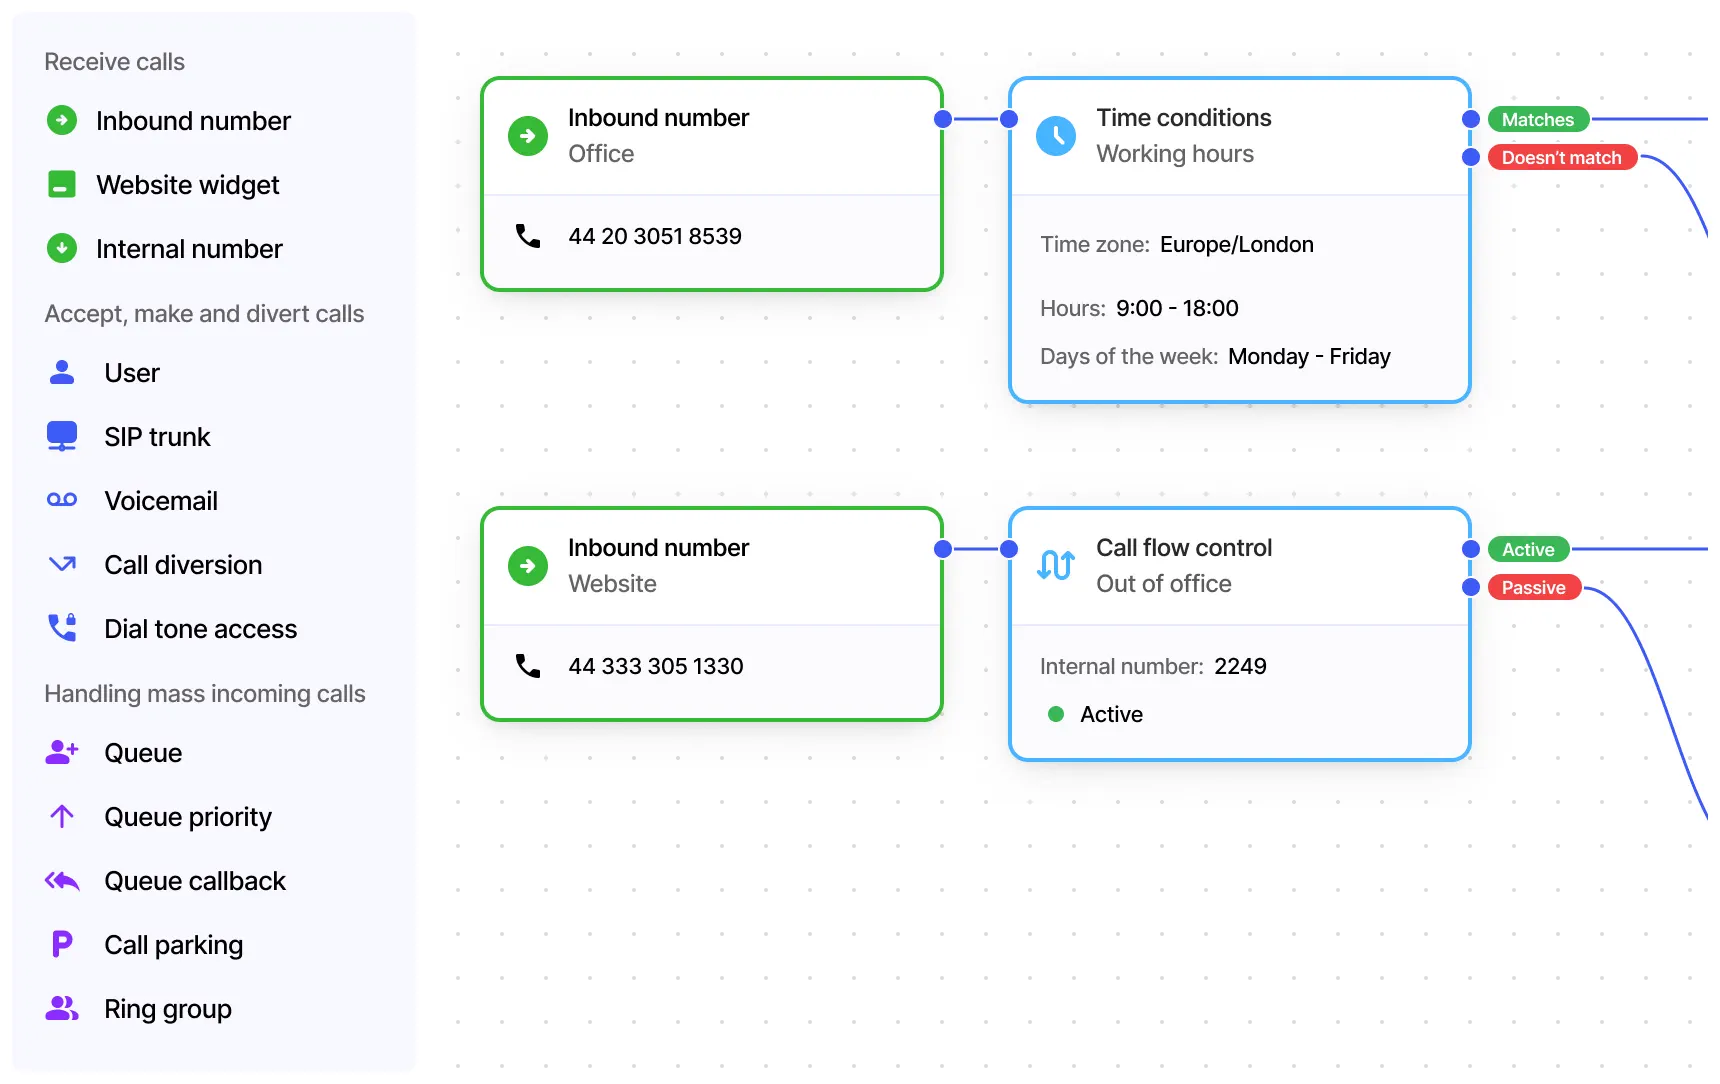Choose the Call diversion sidebar label

click(x=183, y=565)
